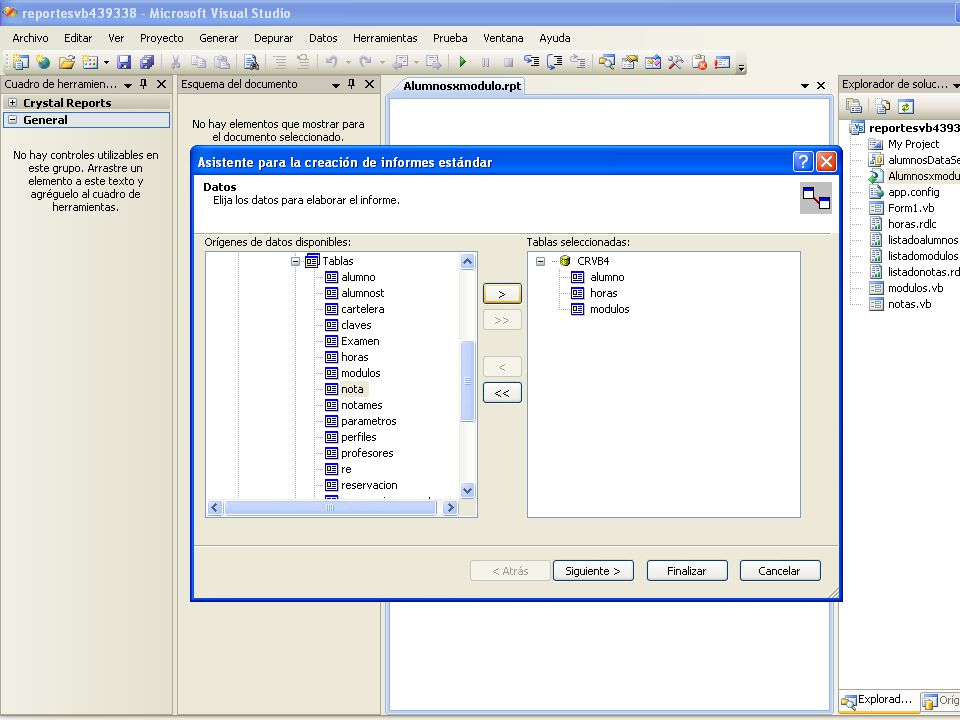Image resolution: width=960 pixels, height=720 pixels.
Task: Collapse the Tablas node in data sources
Action: tap(295, 261)
